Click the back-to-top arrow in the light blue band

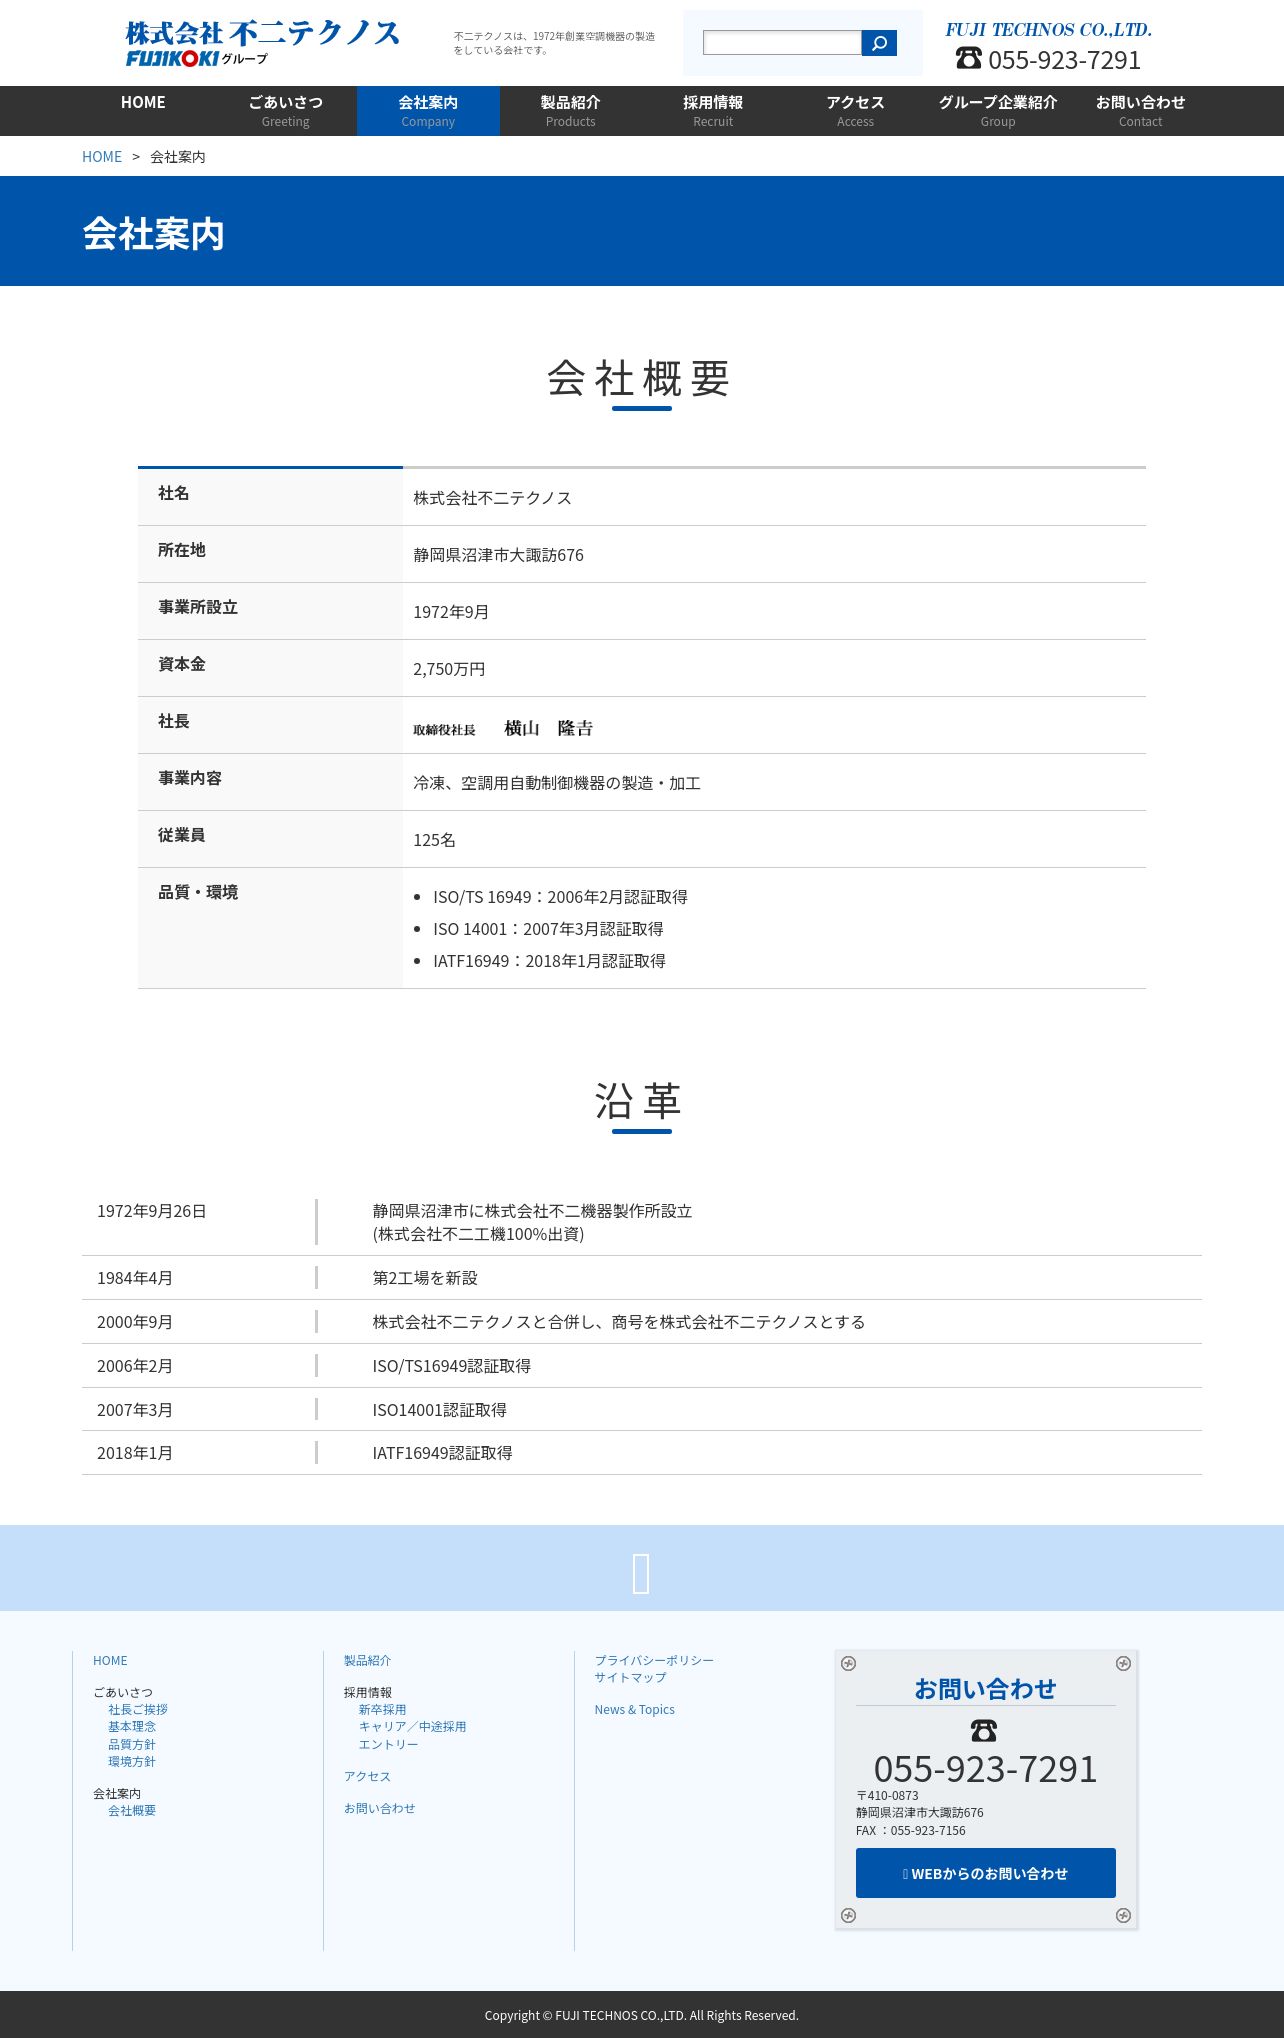[642, 1573]
